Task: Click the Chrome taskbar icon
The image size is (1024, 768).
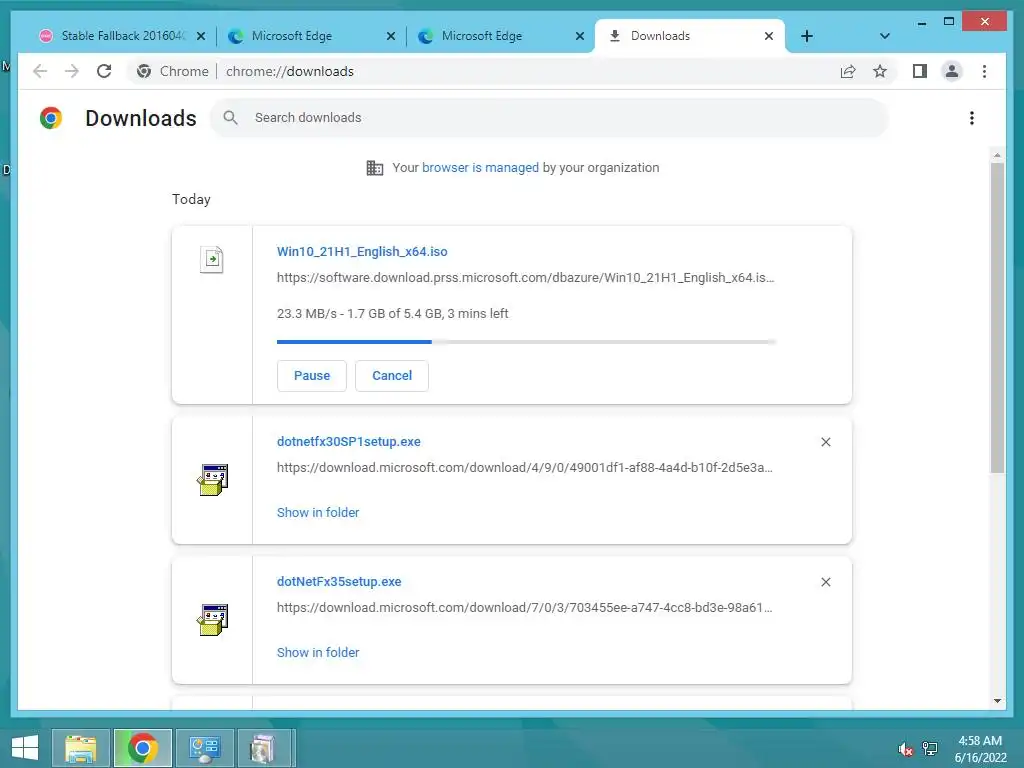Action: click(142, 748)
